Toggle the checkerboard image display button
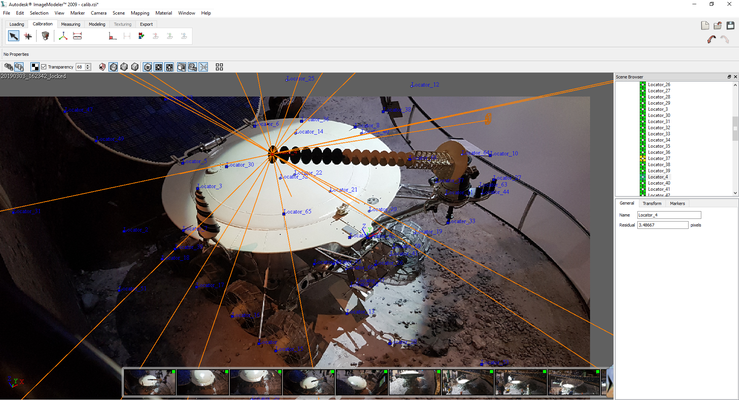The height and width of the screenshot is (400, 739). pyautogui.click(x=35, y=67)
